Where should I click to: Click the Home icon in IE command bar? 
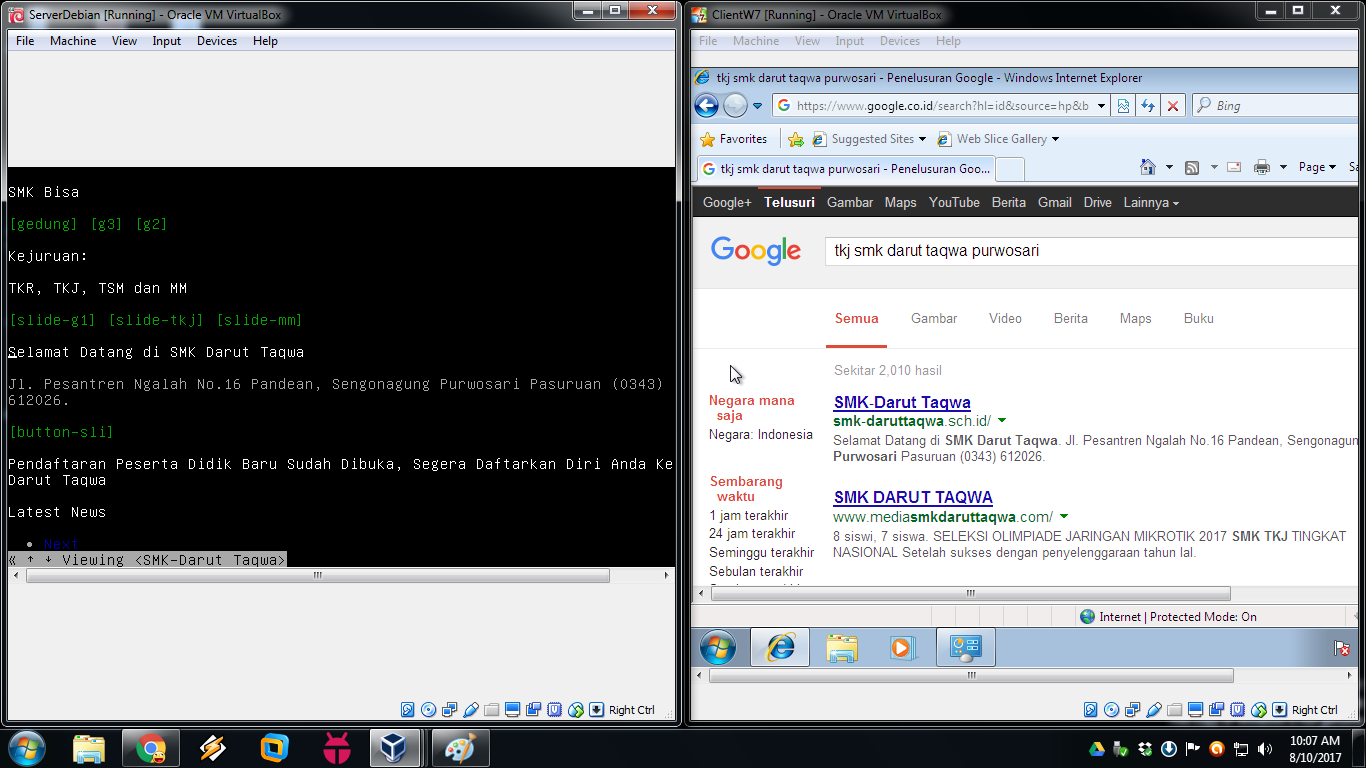[x=1149, y=167]
